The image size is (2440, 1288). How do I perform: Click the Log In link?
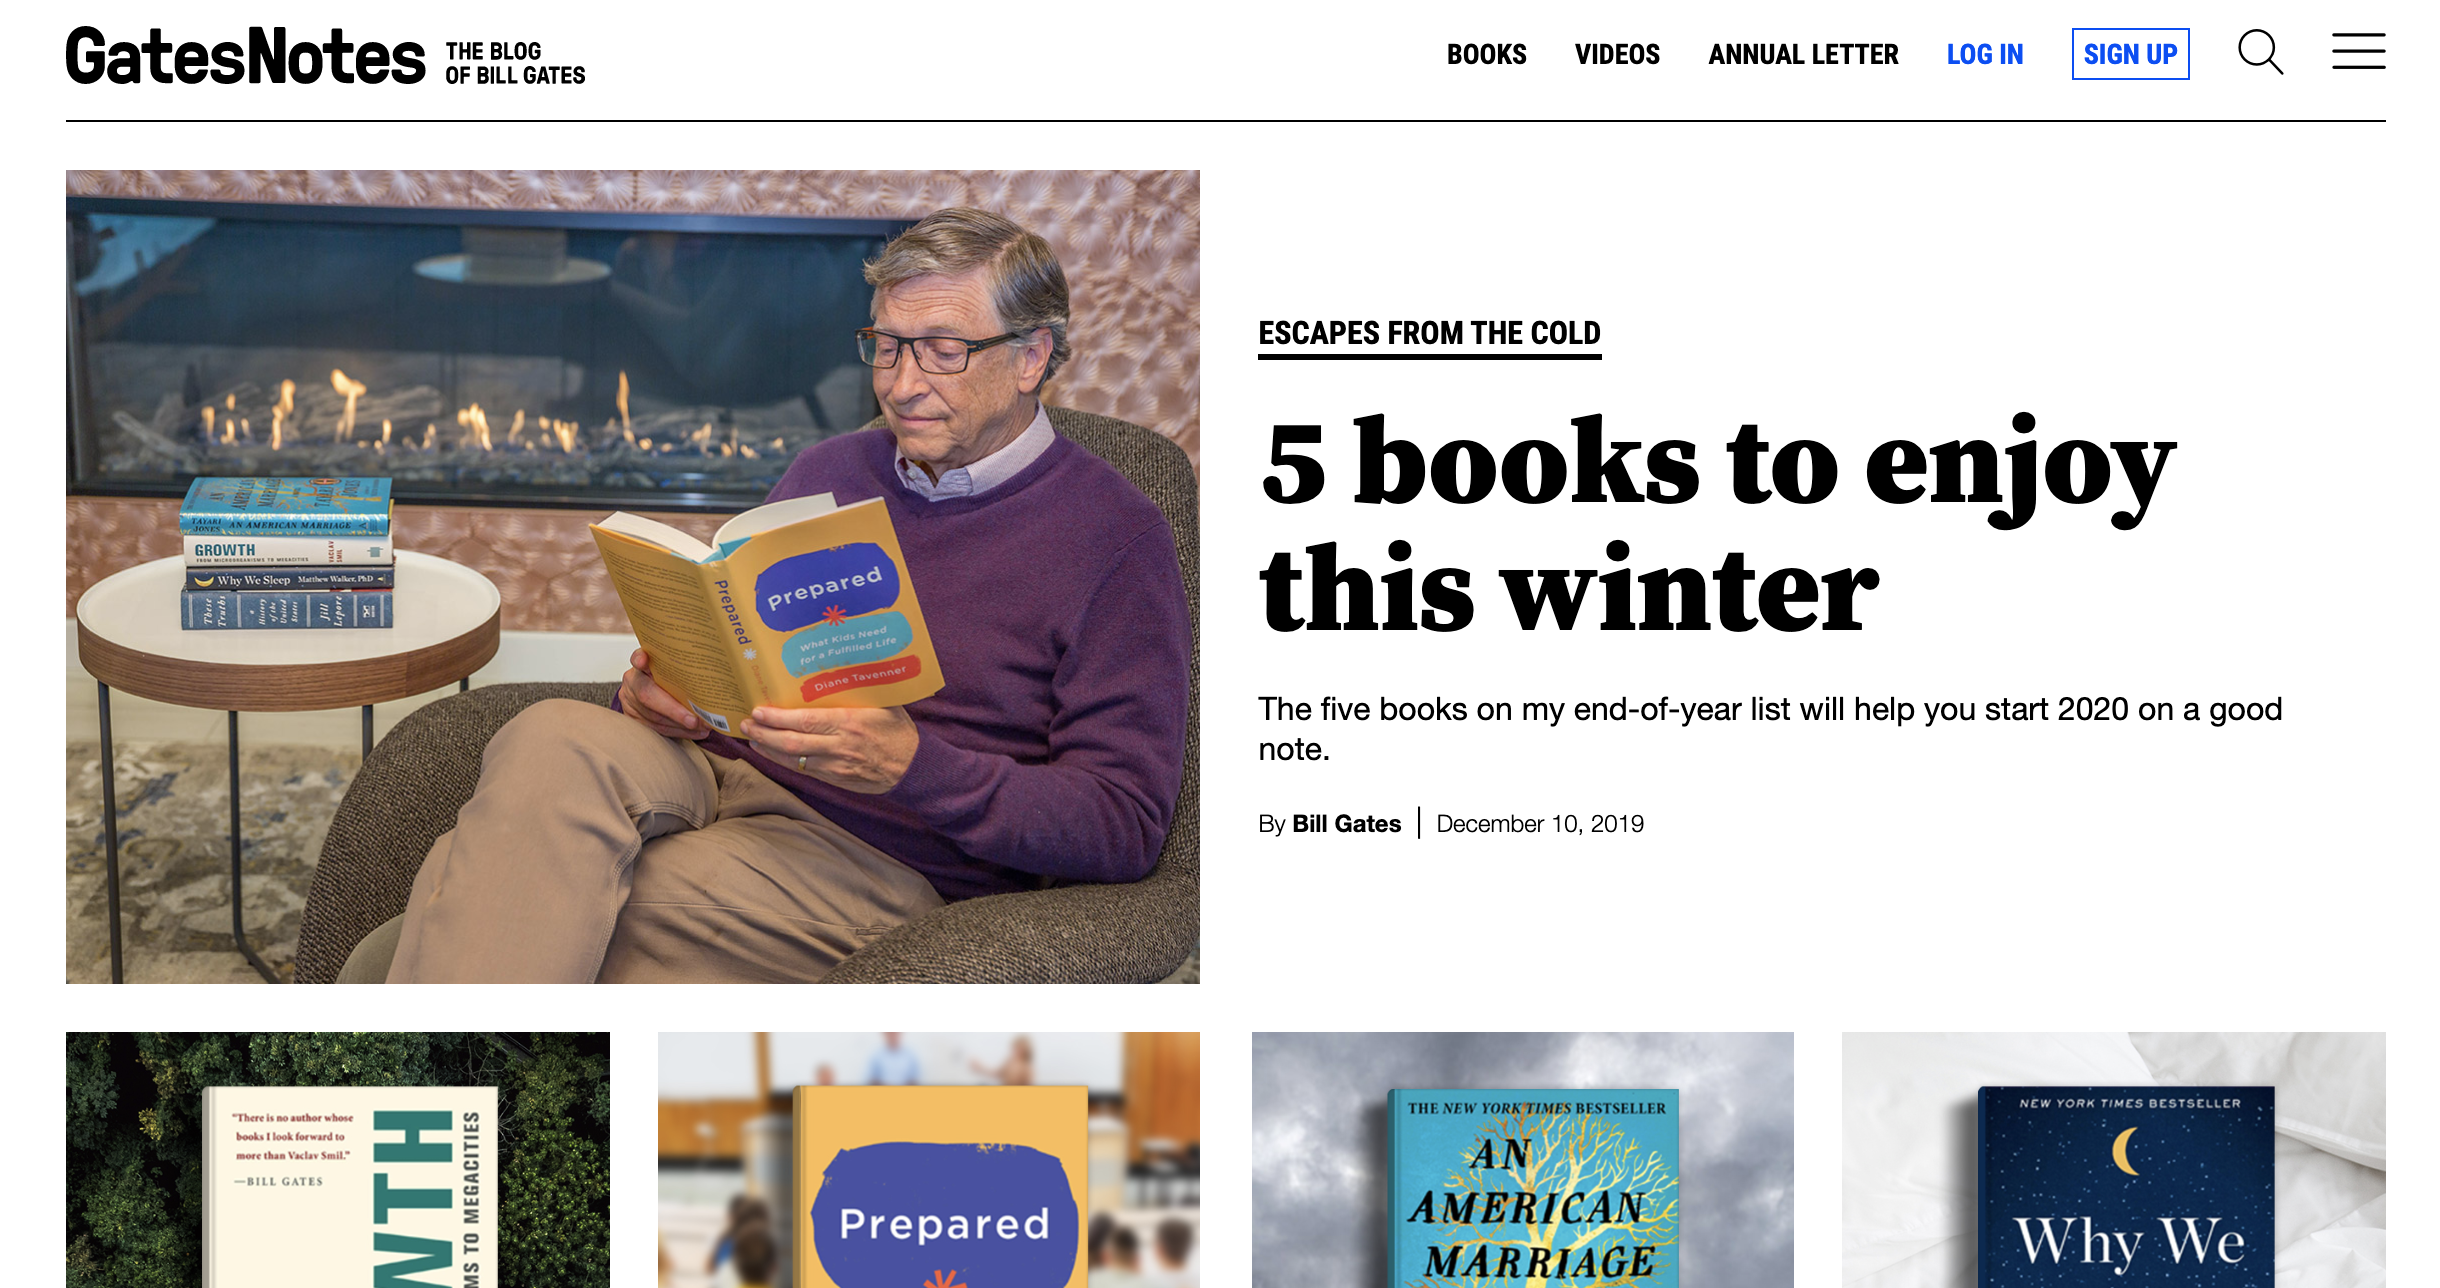[x=1984, y=54]
